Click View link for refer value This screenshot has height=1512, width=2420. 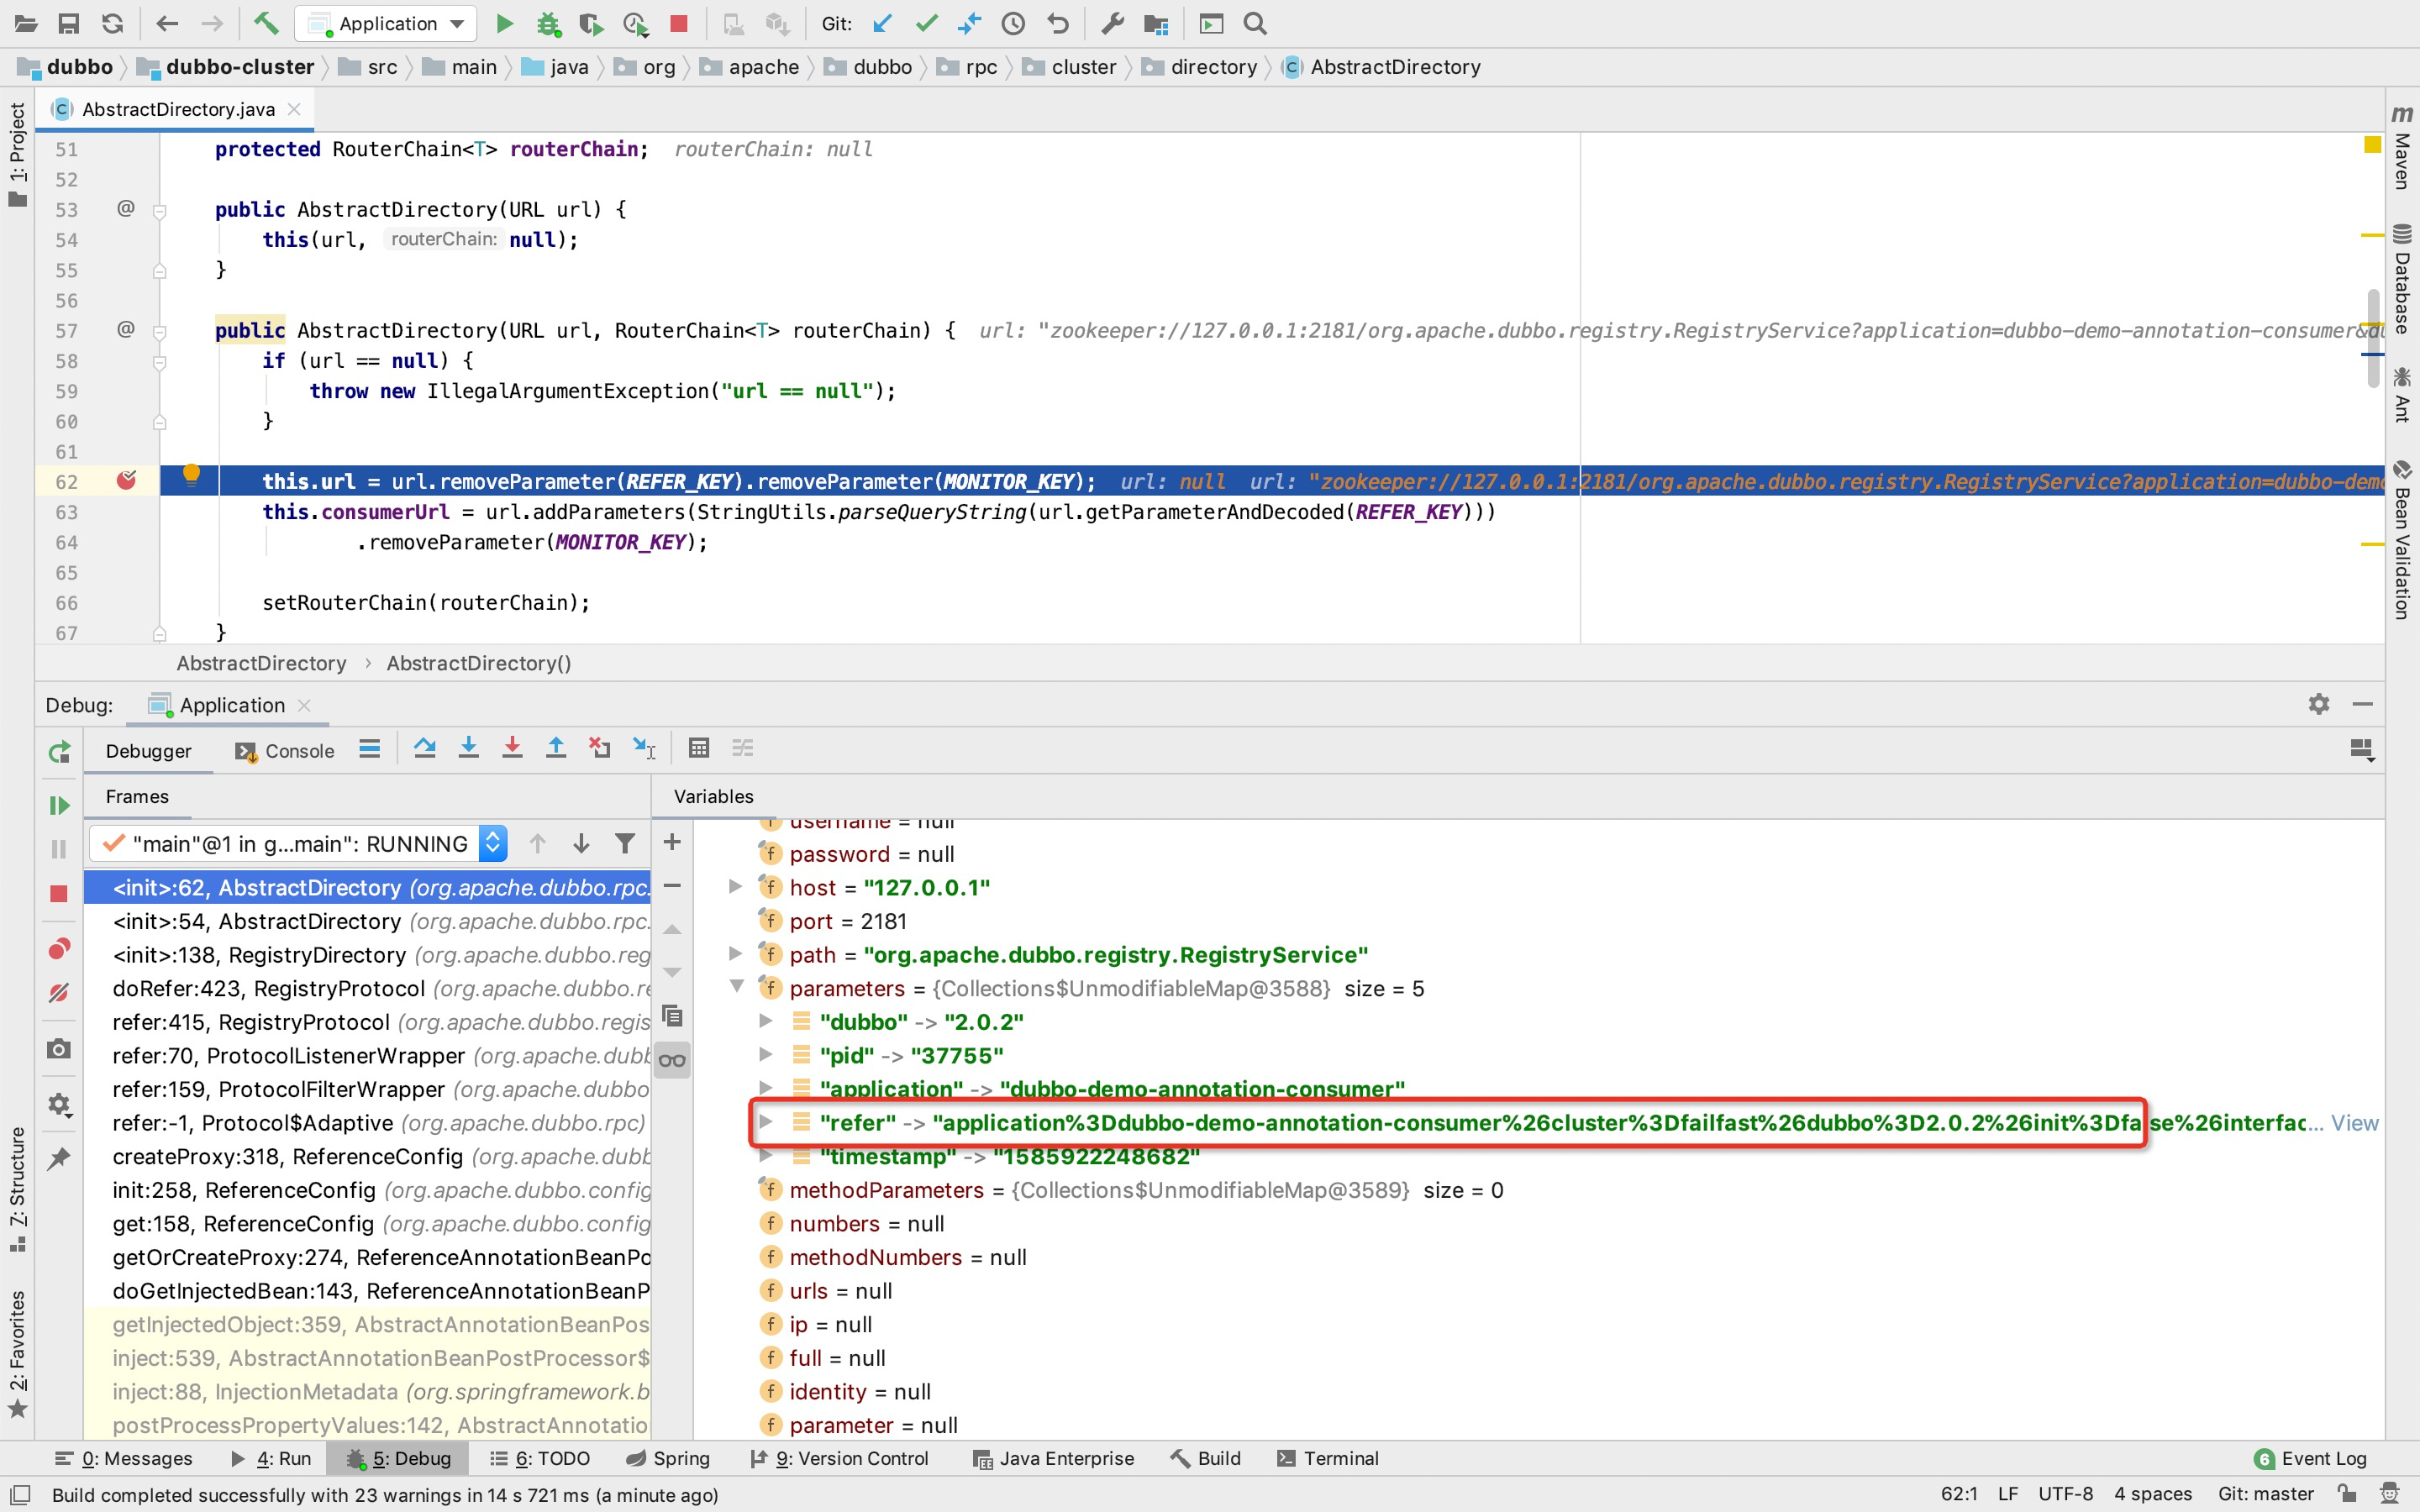[2354, 1123]
